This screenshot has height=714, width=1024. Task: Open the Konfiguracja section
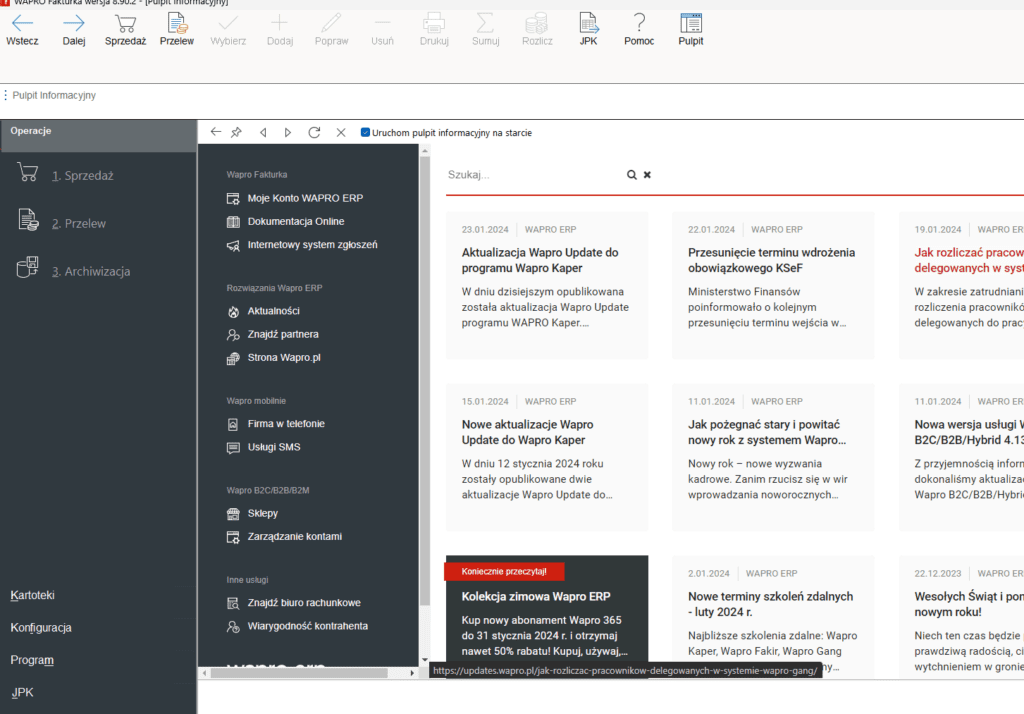click(40, 628)
